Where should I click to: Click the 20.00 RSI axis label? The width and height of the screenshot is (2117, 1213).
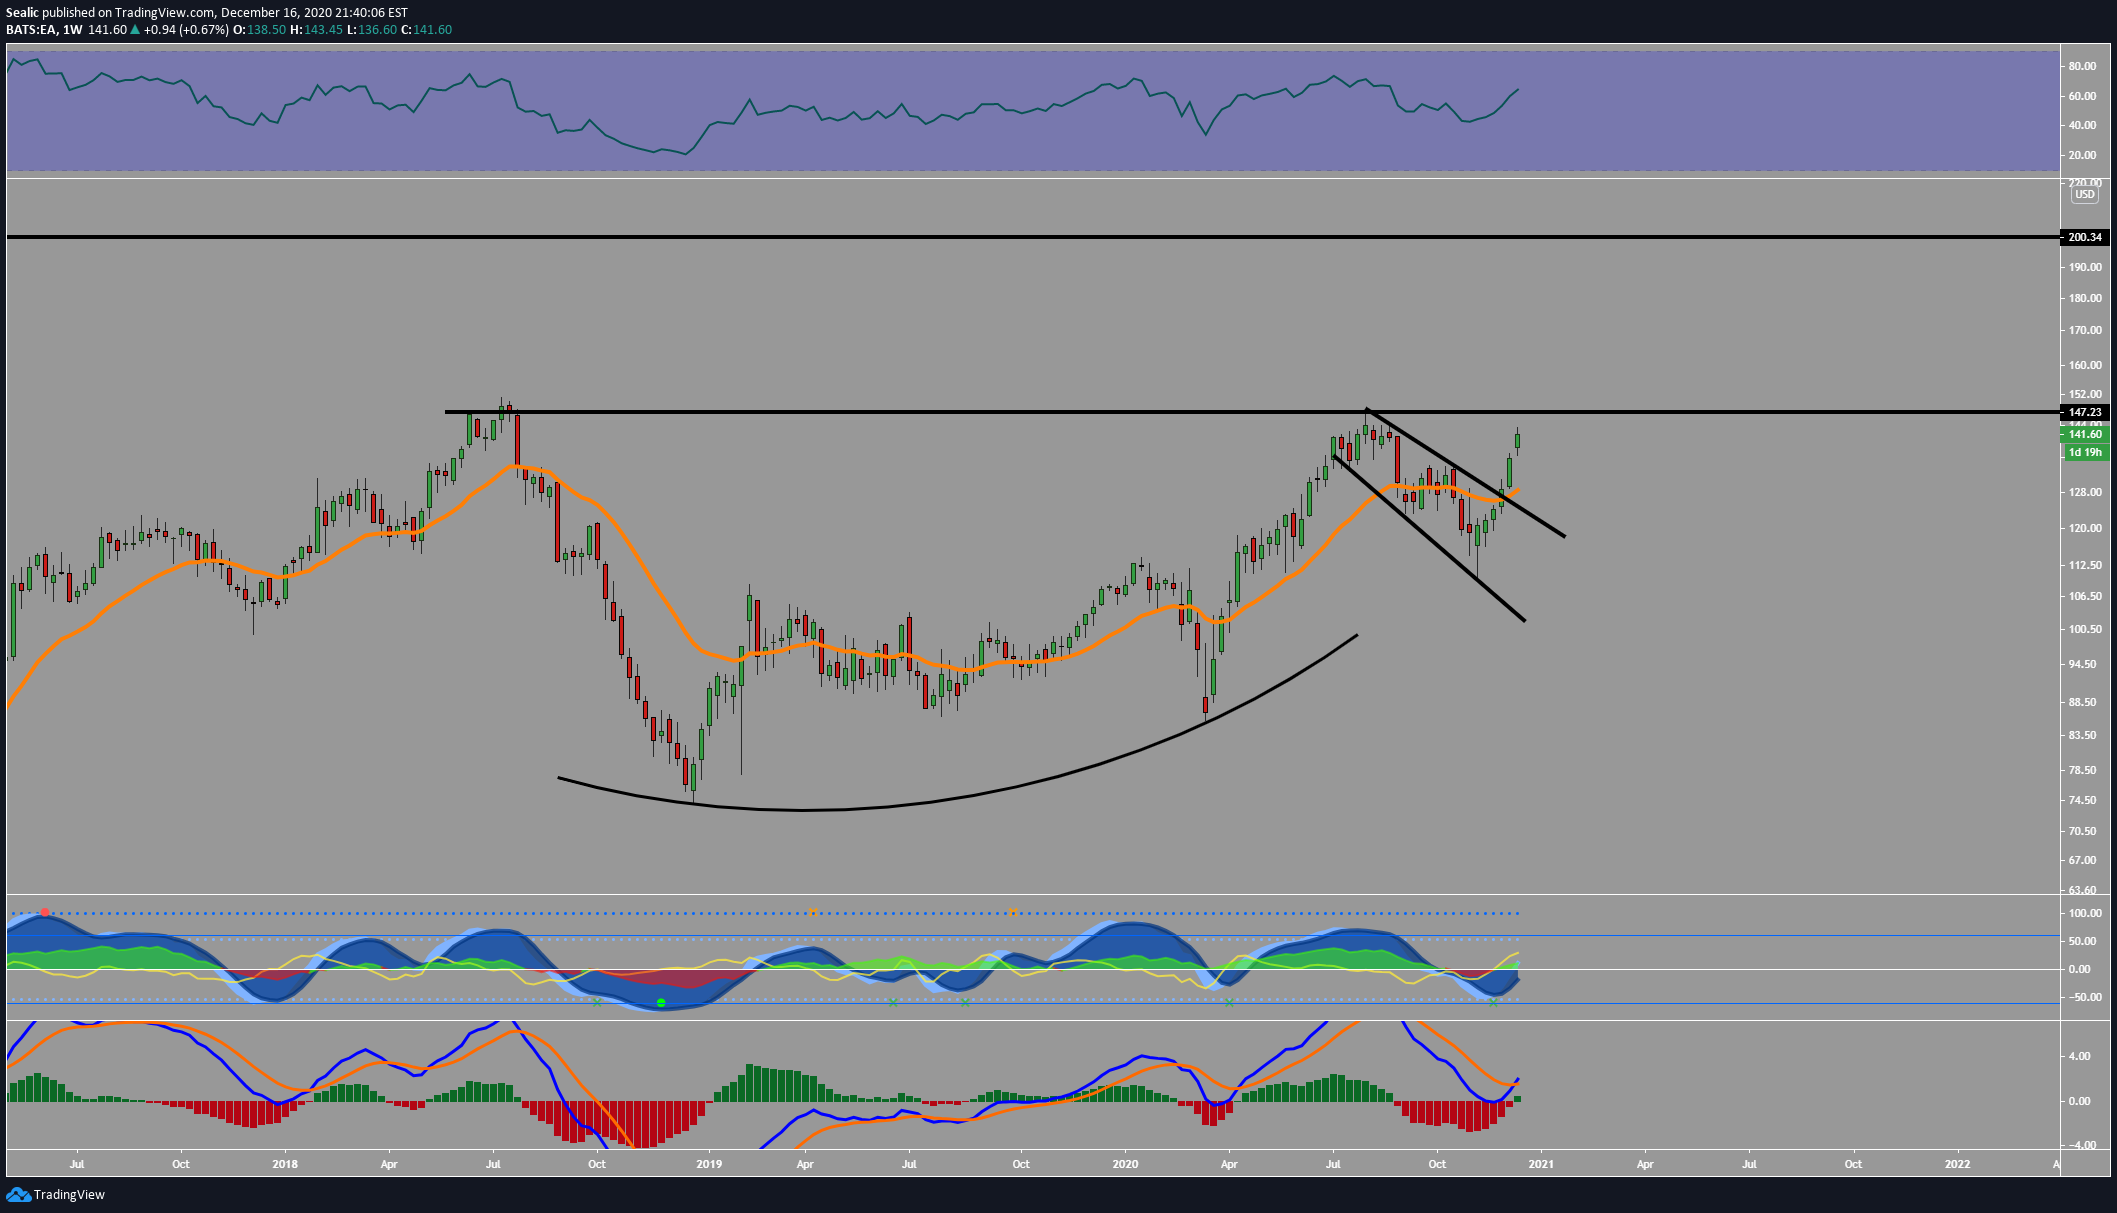(2082, 155)
